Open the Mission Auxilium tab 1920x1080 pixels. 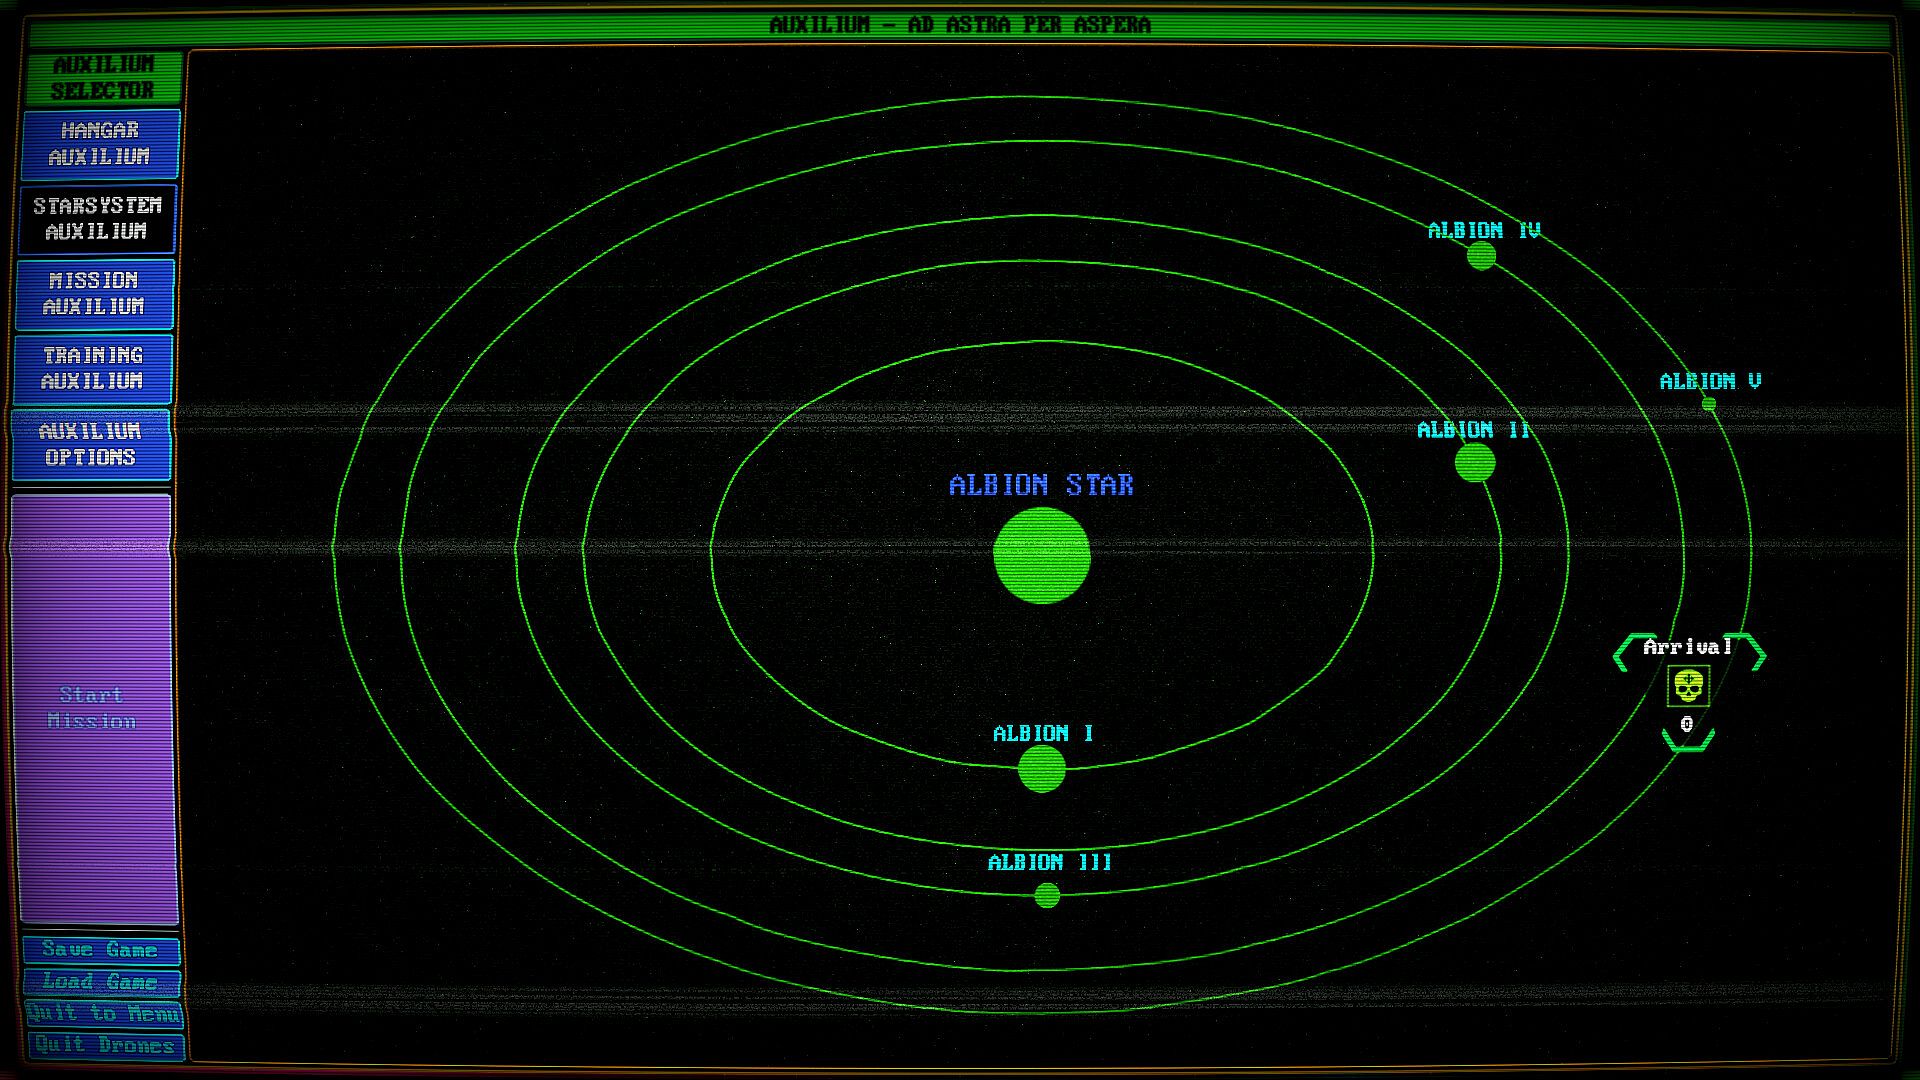[x=94, y=294]
